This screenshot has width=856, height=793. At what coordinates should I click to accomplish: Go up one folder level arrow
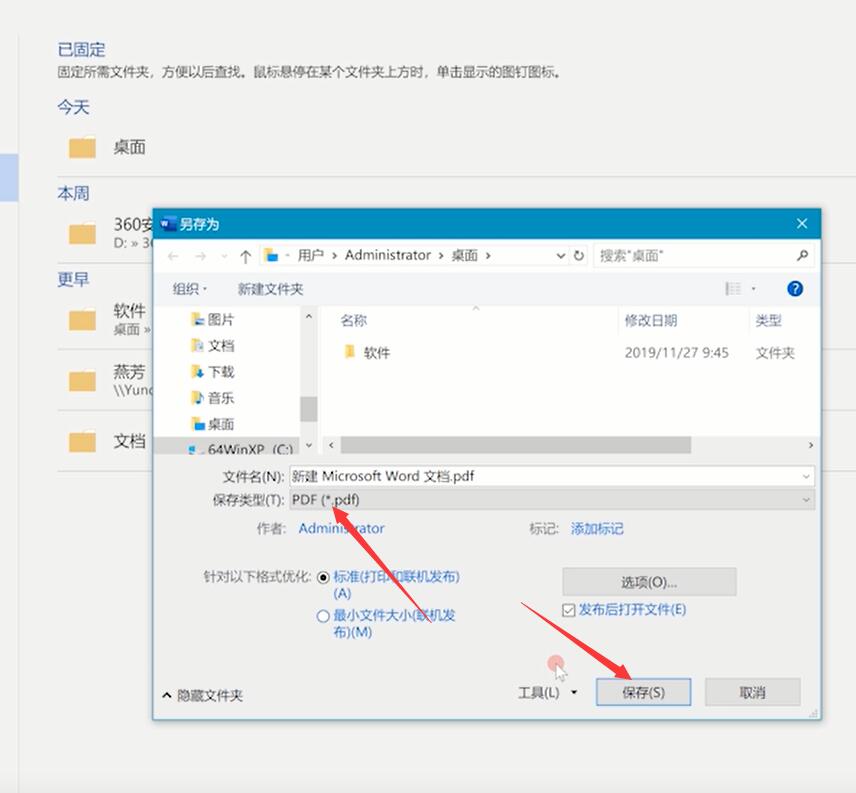[245, 256]
